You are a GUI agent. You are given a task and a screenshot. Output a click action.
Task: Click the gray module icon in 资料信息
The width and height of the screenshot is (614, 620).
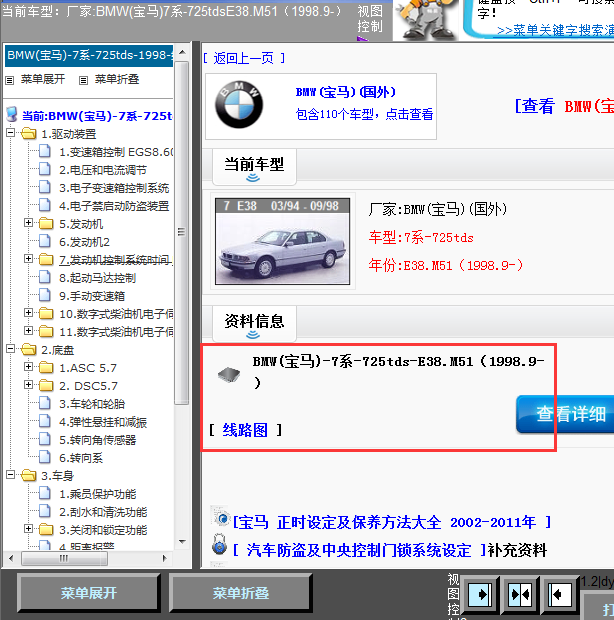tap(229, 374)
